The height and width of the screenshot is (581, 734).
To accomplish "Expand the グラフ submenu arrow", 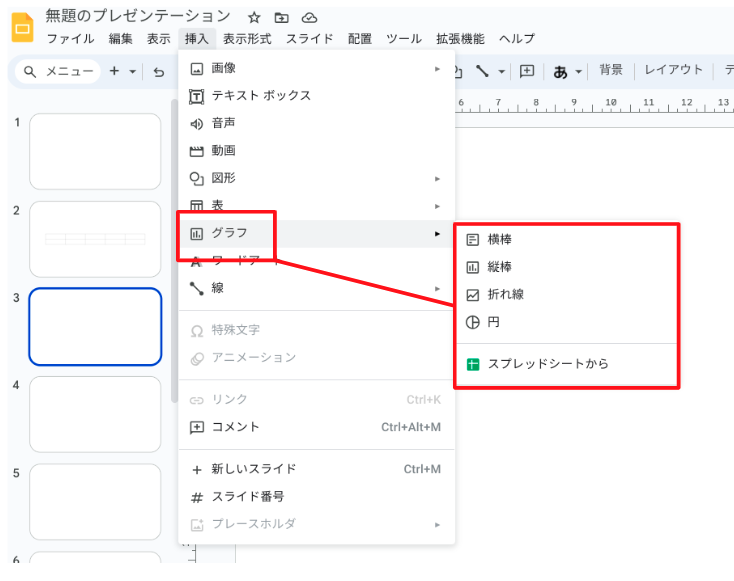I will (437, 234).
